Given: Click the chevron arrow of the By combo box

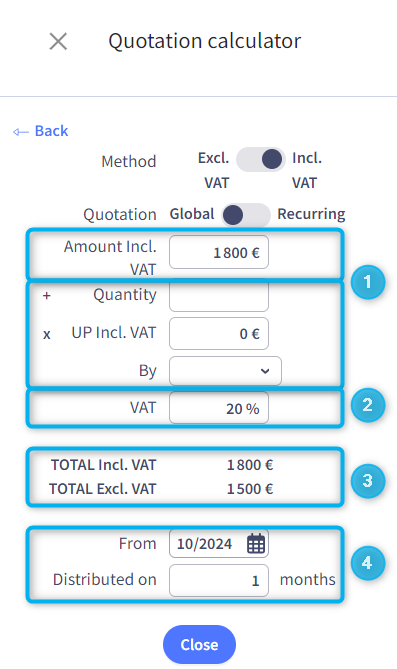Looking at the screenshot, I should pyautogui.click(x=265, y=371).
